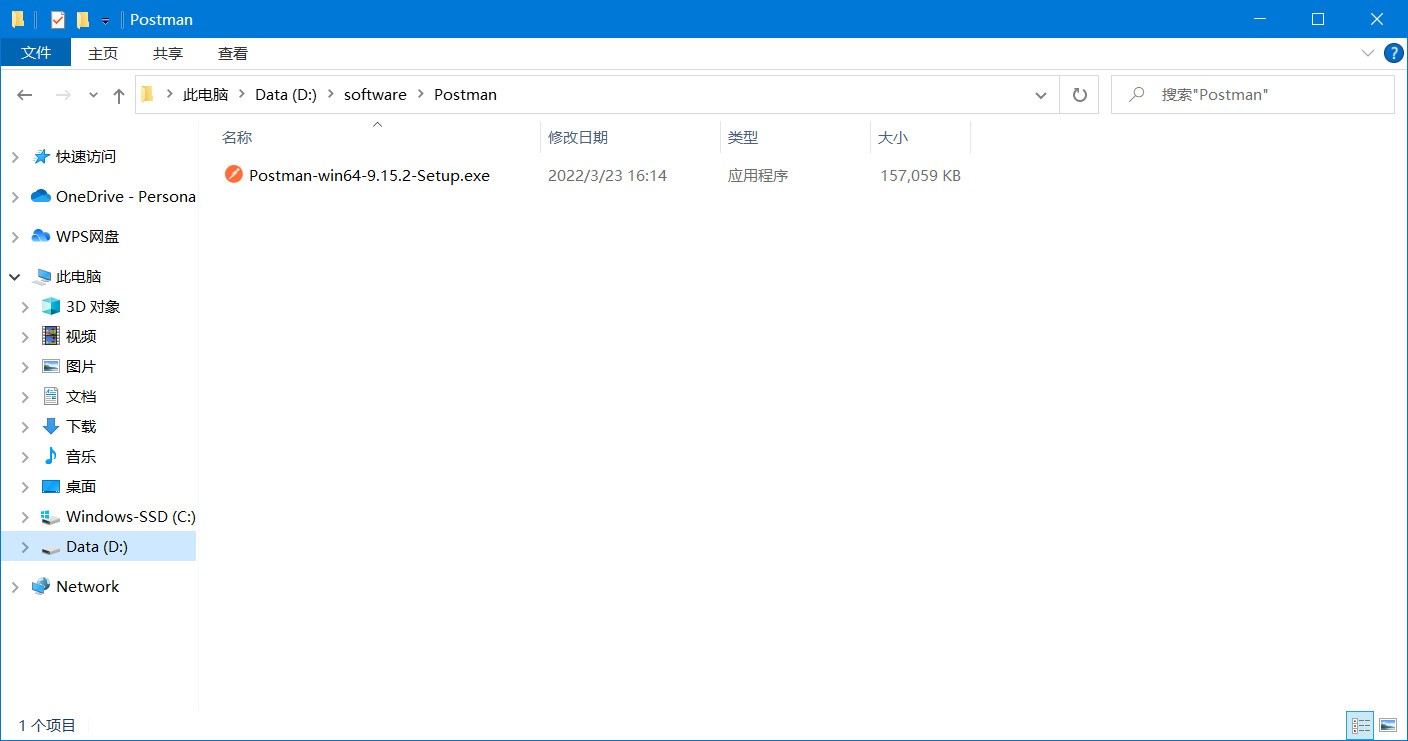Expand the Network tree node

click(14, 587)
